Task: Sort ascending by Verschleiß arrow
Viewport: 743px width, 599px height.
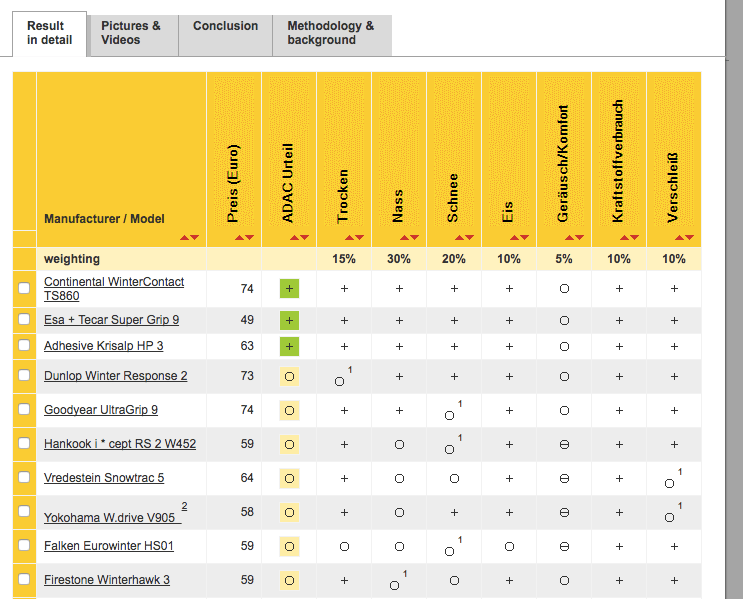Action: click(679, 237)
